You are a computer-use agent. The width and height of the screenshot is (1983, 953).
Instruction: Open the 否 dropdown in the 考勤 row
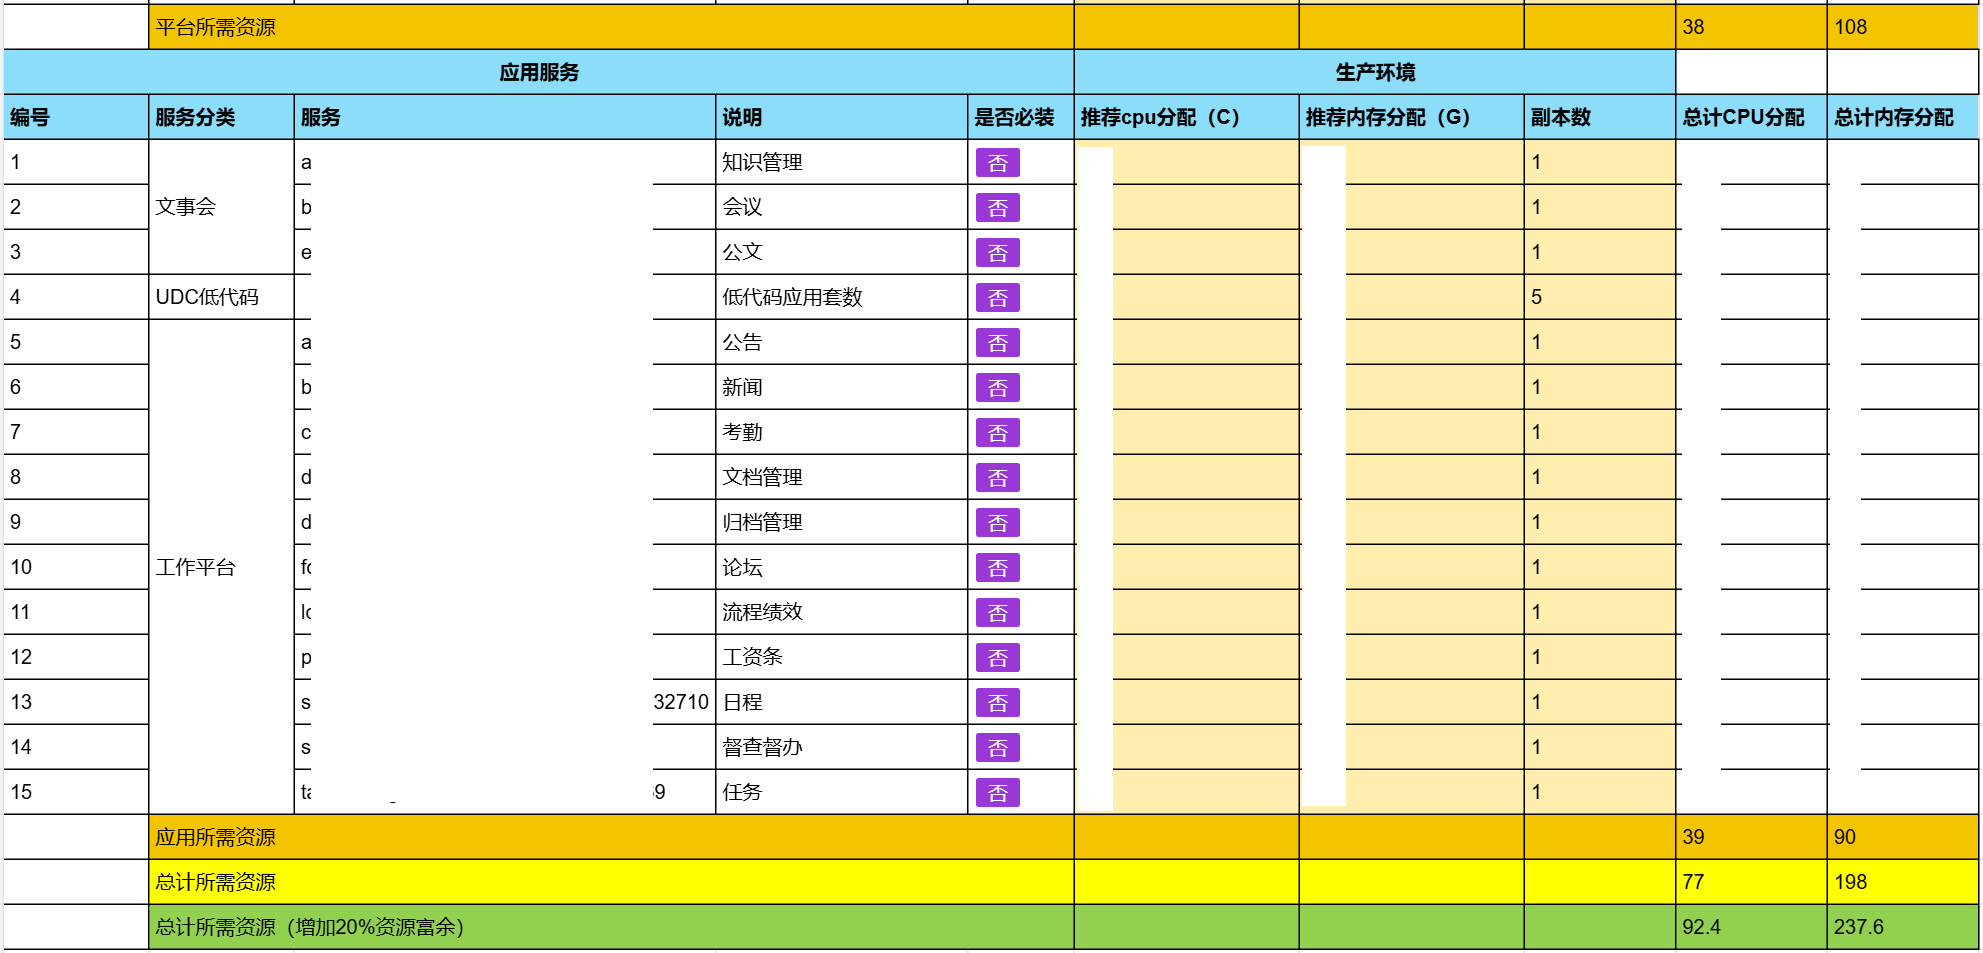pyautogui.click(x=997, y=433)
